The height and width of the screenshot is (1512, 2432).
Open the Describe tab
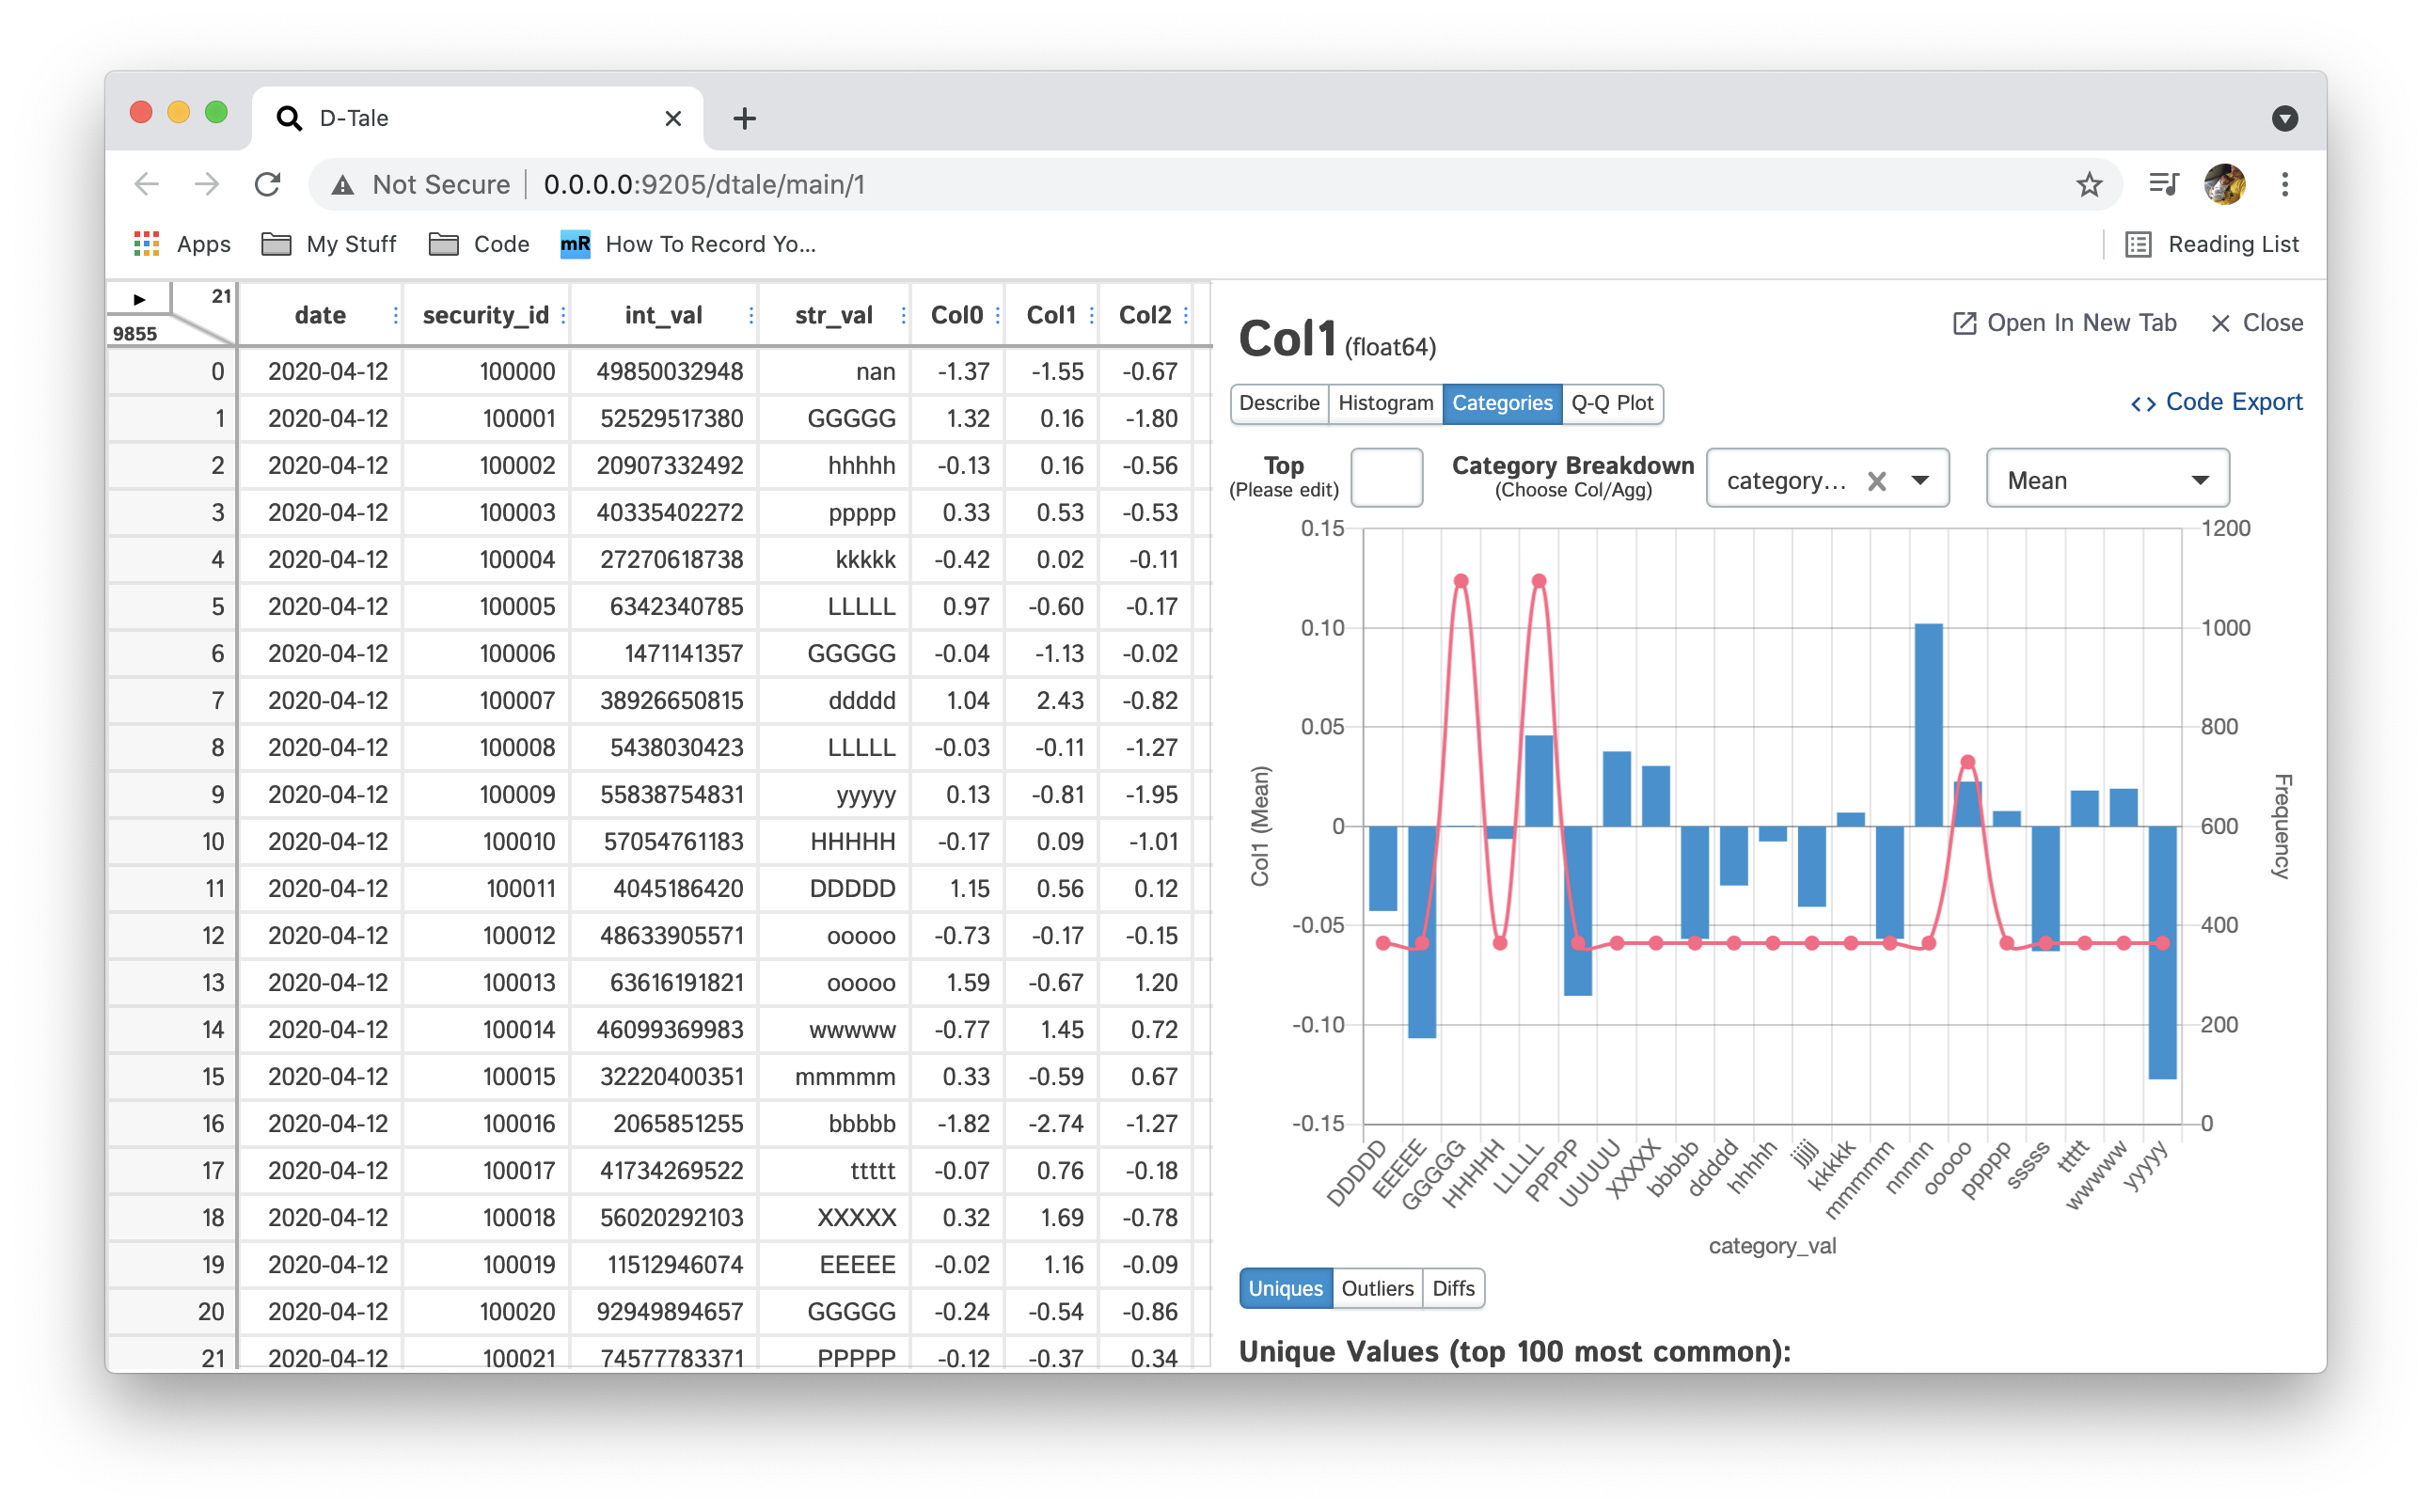1279,403
